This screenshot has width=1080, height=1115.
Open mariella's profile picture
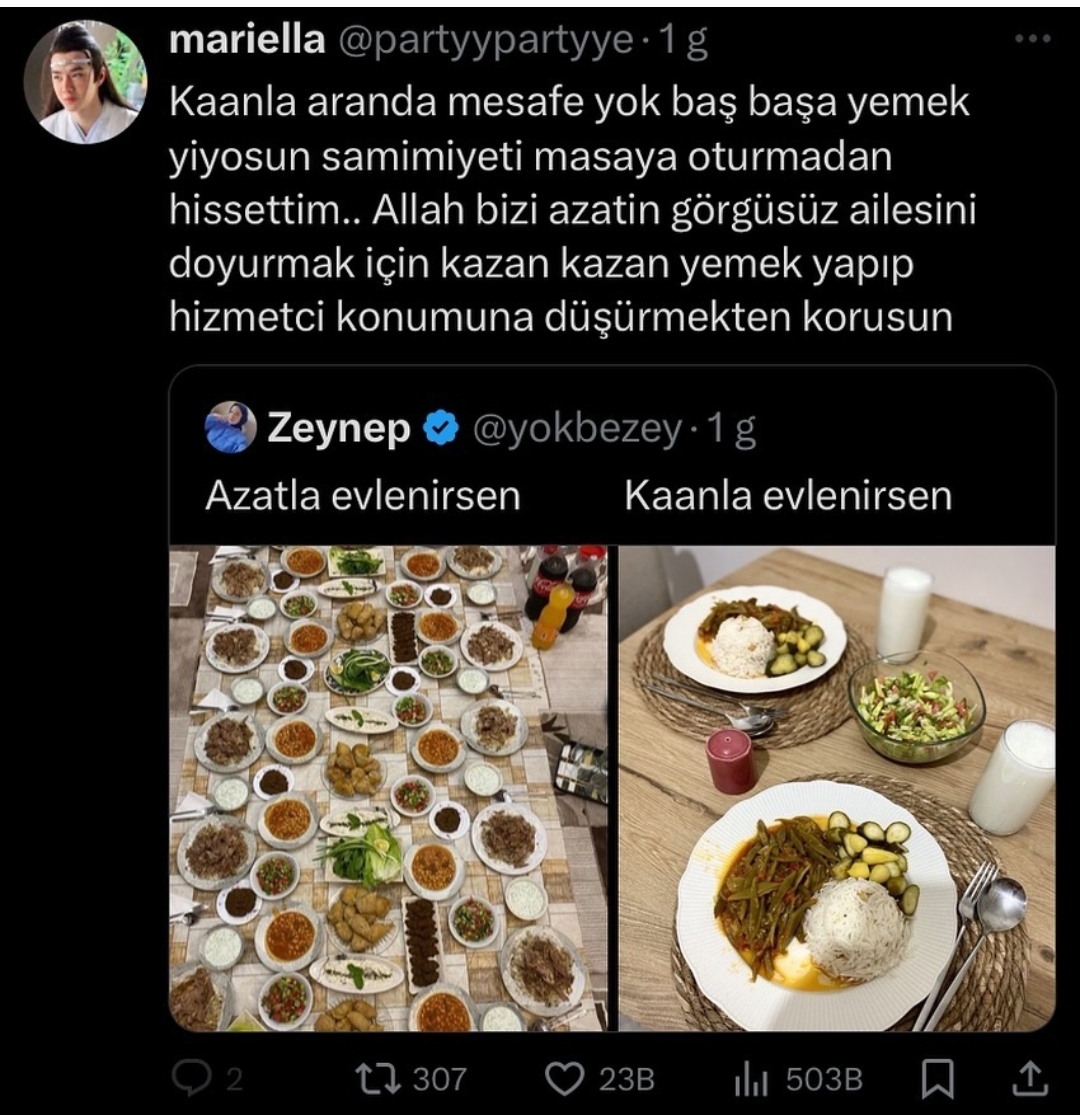click(x=85, y=83)
